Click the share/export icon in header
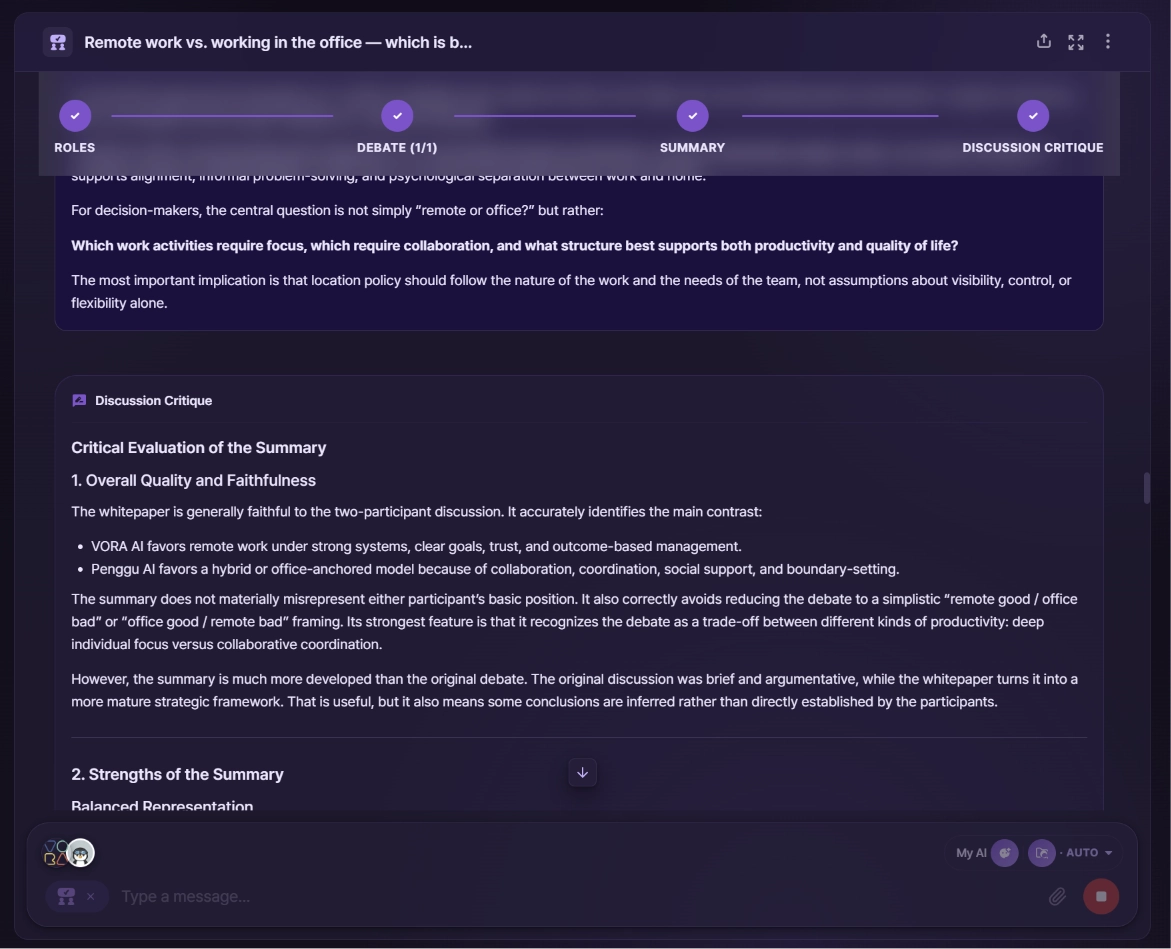The height and width of the screenshot is (949, 1171). pos(1043,42)
